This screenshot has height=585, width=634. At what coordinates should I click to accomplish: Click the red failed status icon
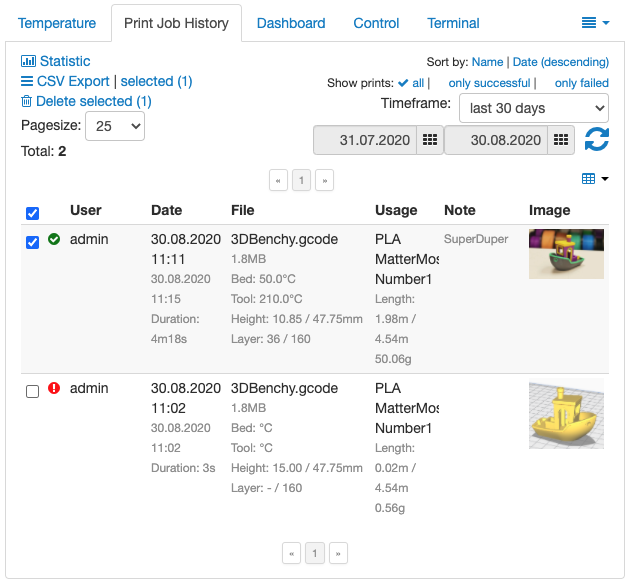tap(54, 388)
